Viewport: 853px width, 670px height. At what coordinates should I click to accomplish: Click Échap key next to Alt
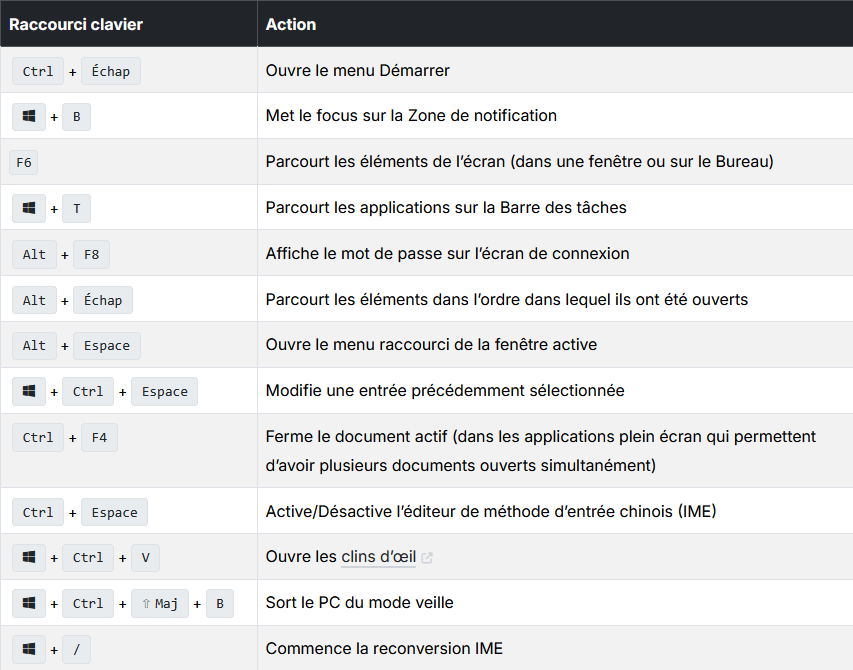(x=103, y=300)
